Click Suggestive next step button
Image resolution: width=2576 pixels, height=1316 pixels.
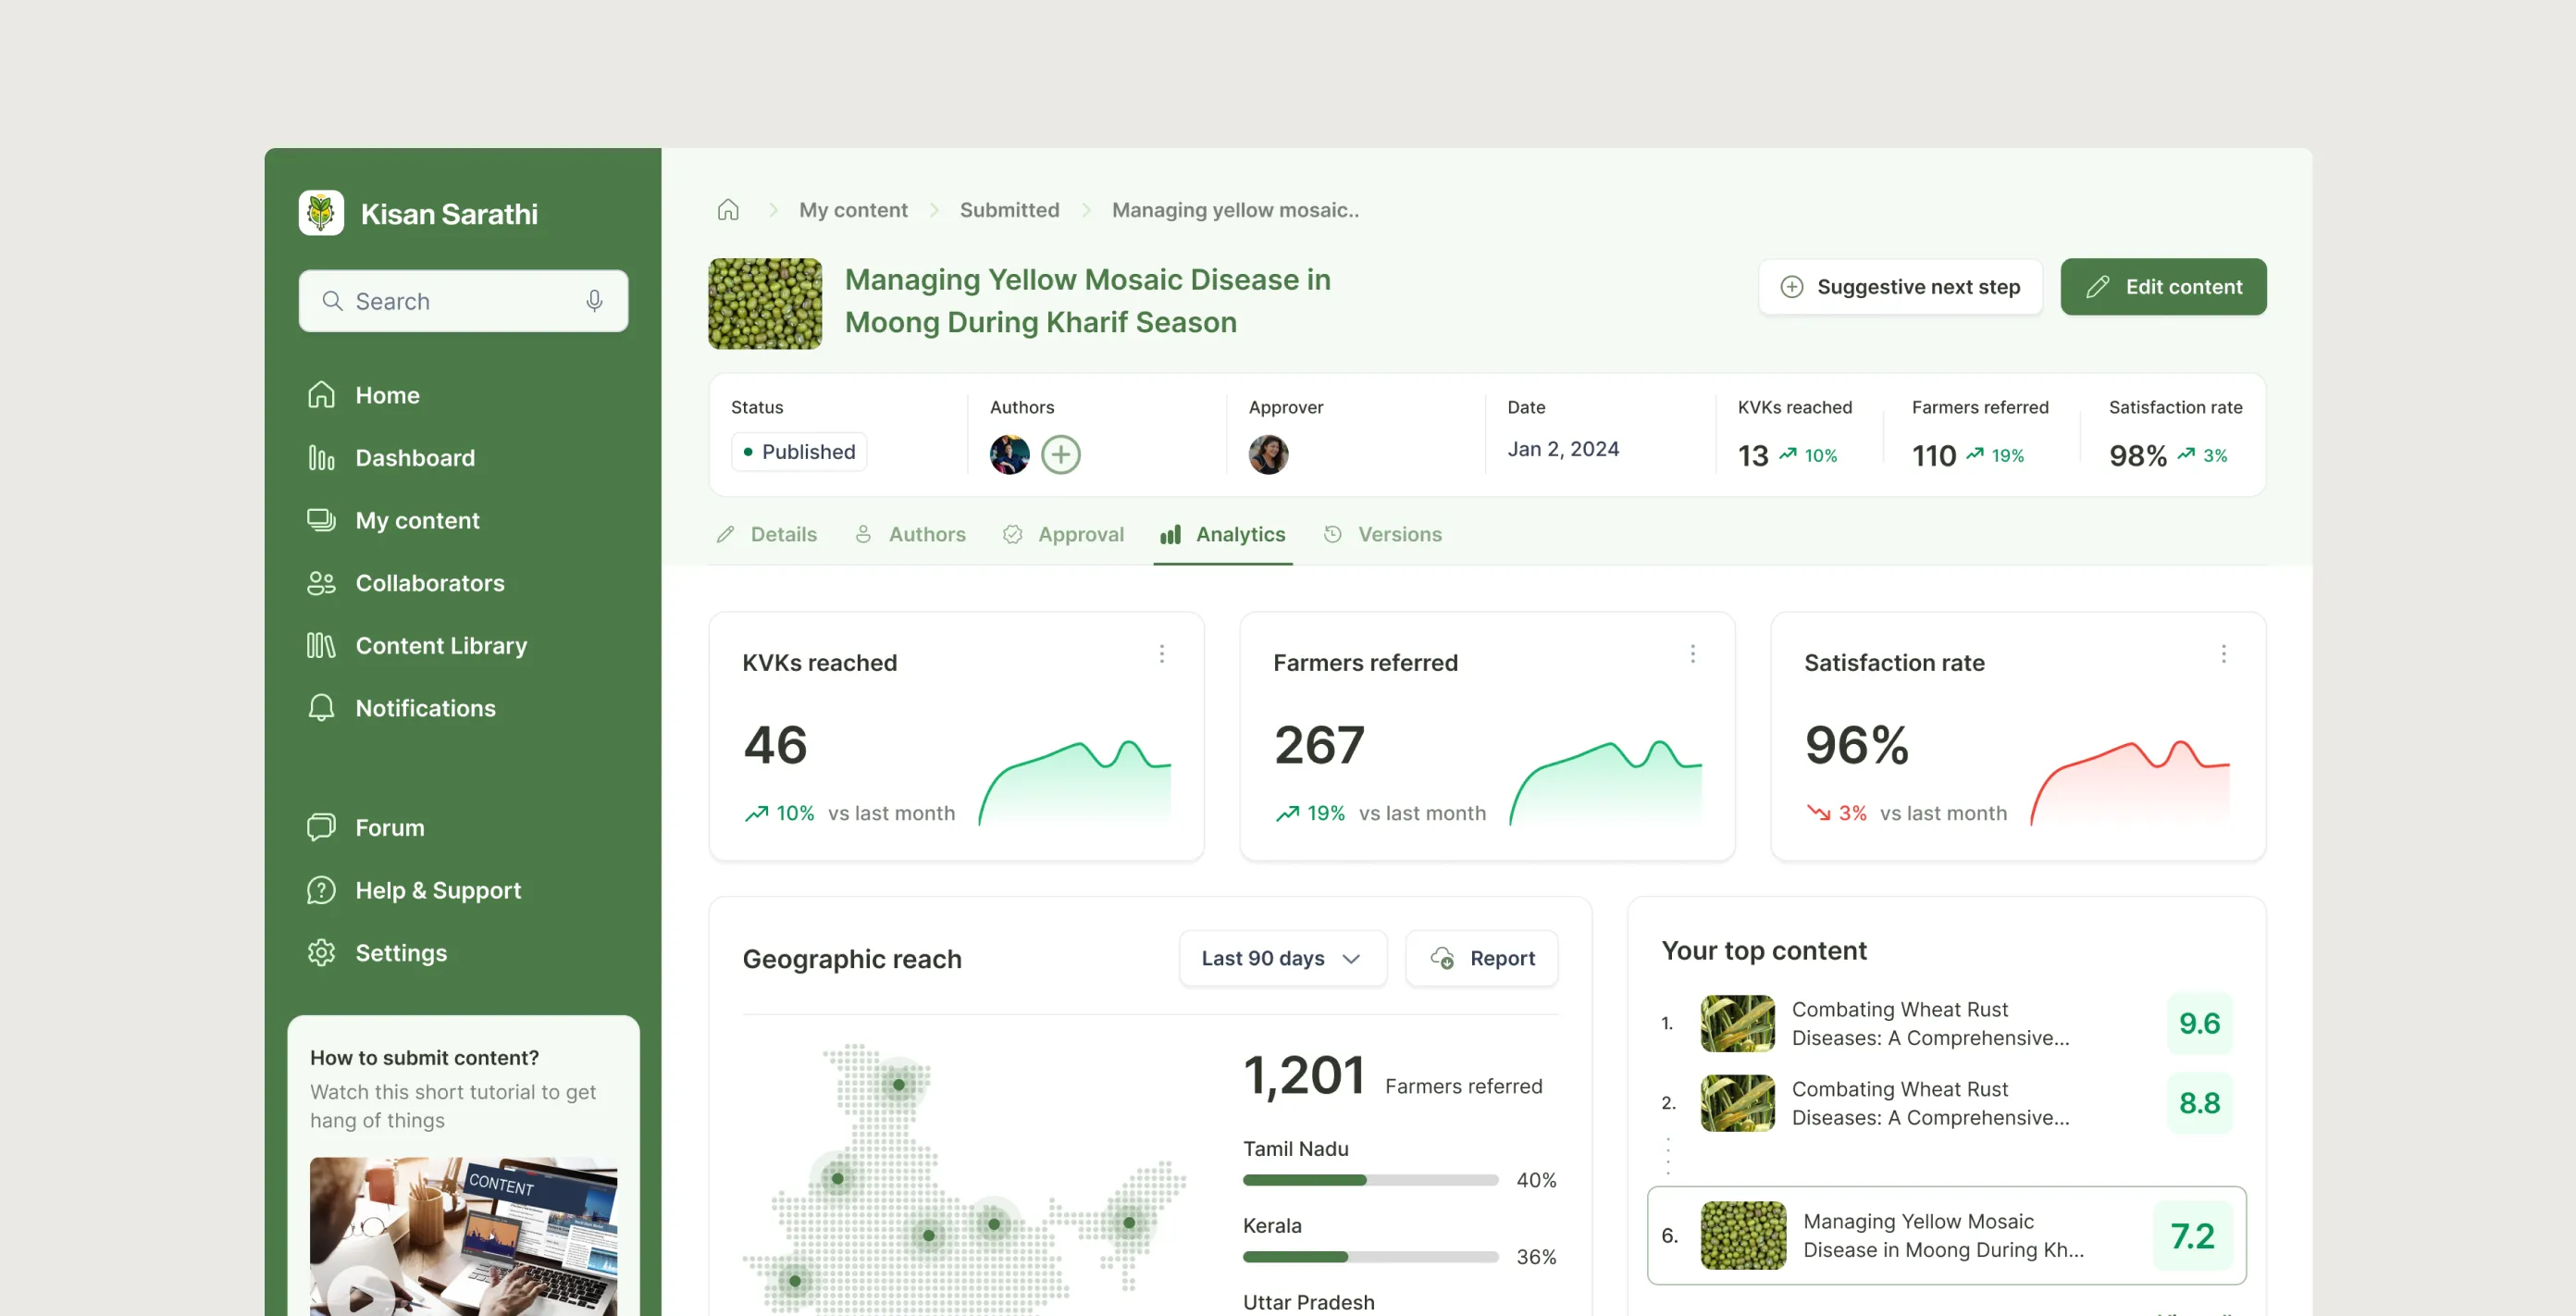[x=1900, y=287]
